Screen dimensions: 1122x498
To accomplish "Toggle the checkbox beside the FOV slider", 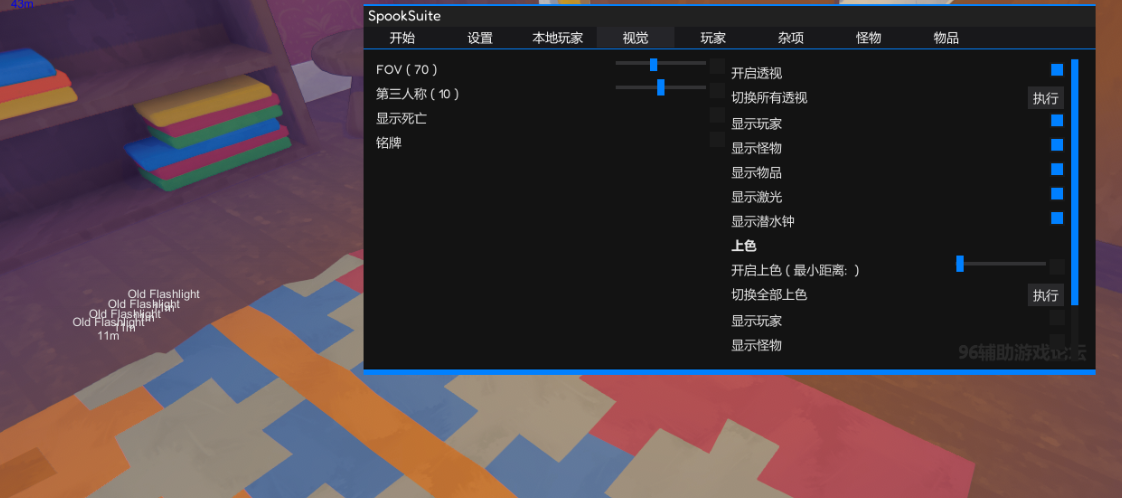I will click(717, 67).
